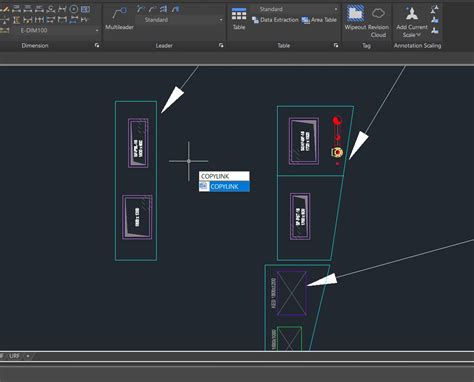Click top small icon in Annotation Scaling
This screenshot has width=474, height=382.
434,9
